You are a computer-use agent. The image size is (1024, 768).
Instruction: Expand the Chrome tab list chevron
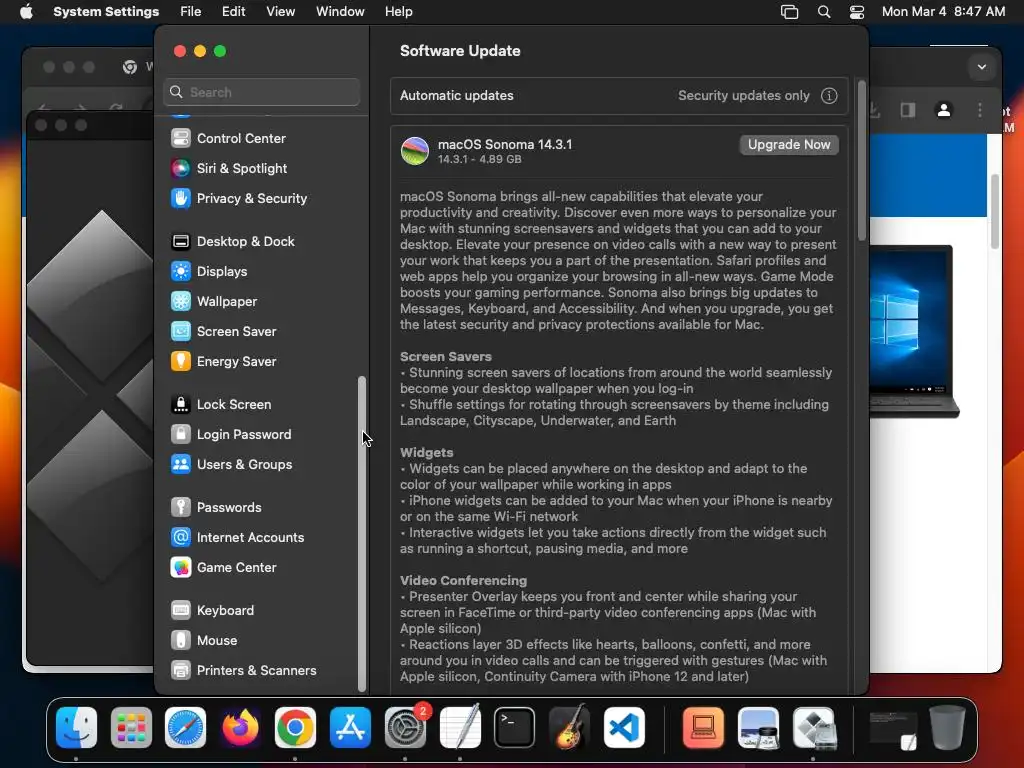(982, 67)
